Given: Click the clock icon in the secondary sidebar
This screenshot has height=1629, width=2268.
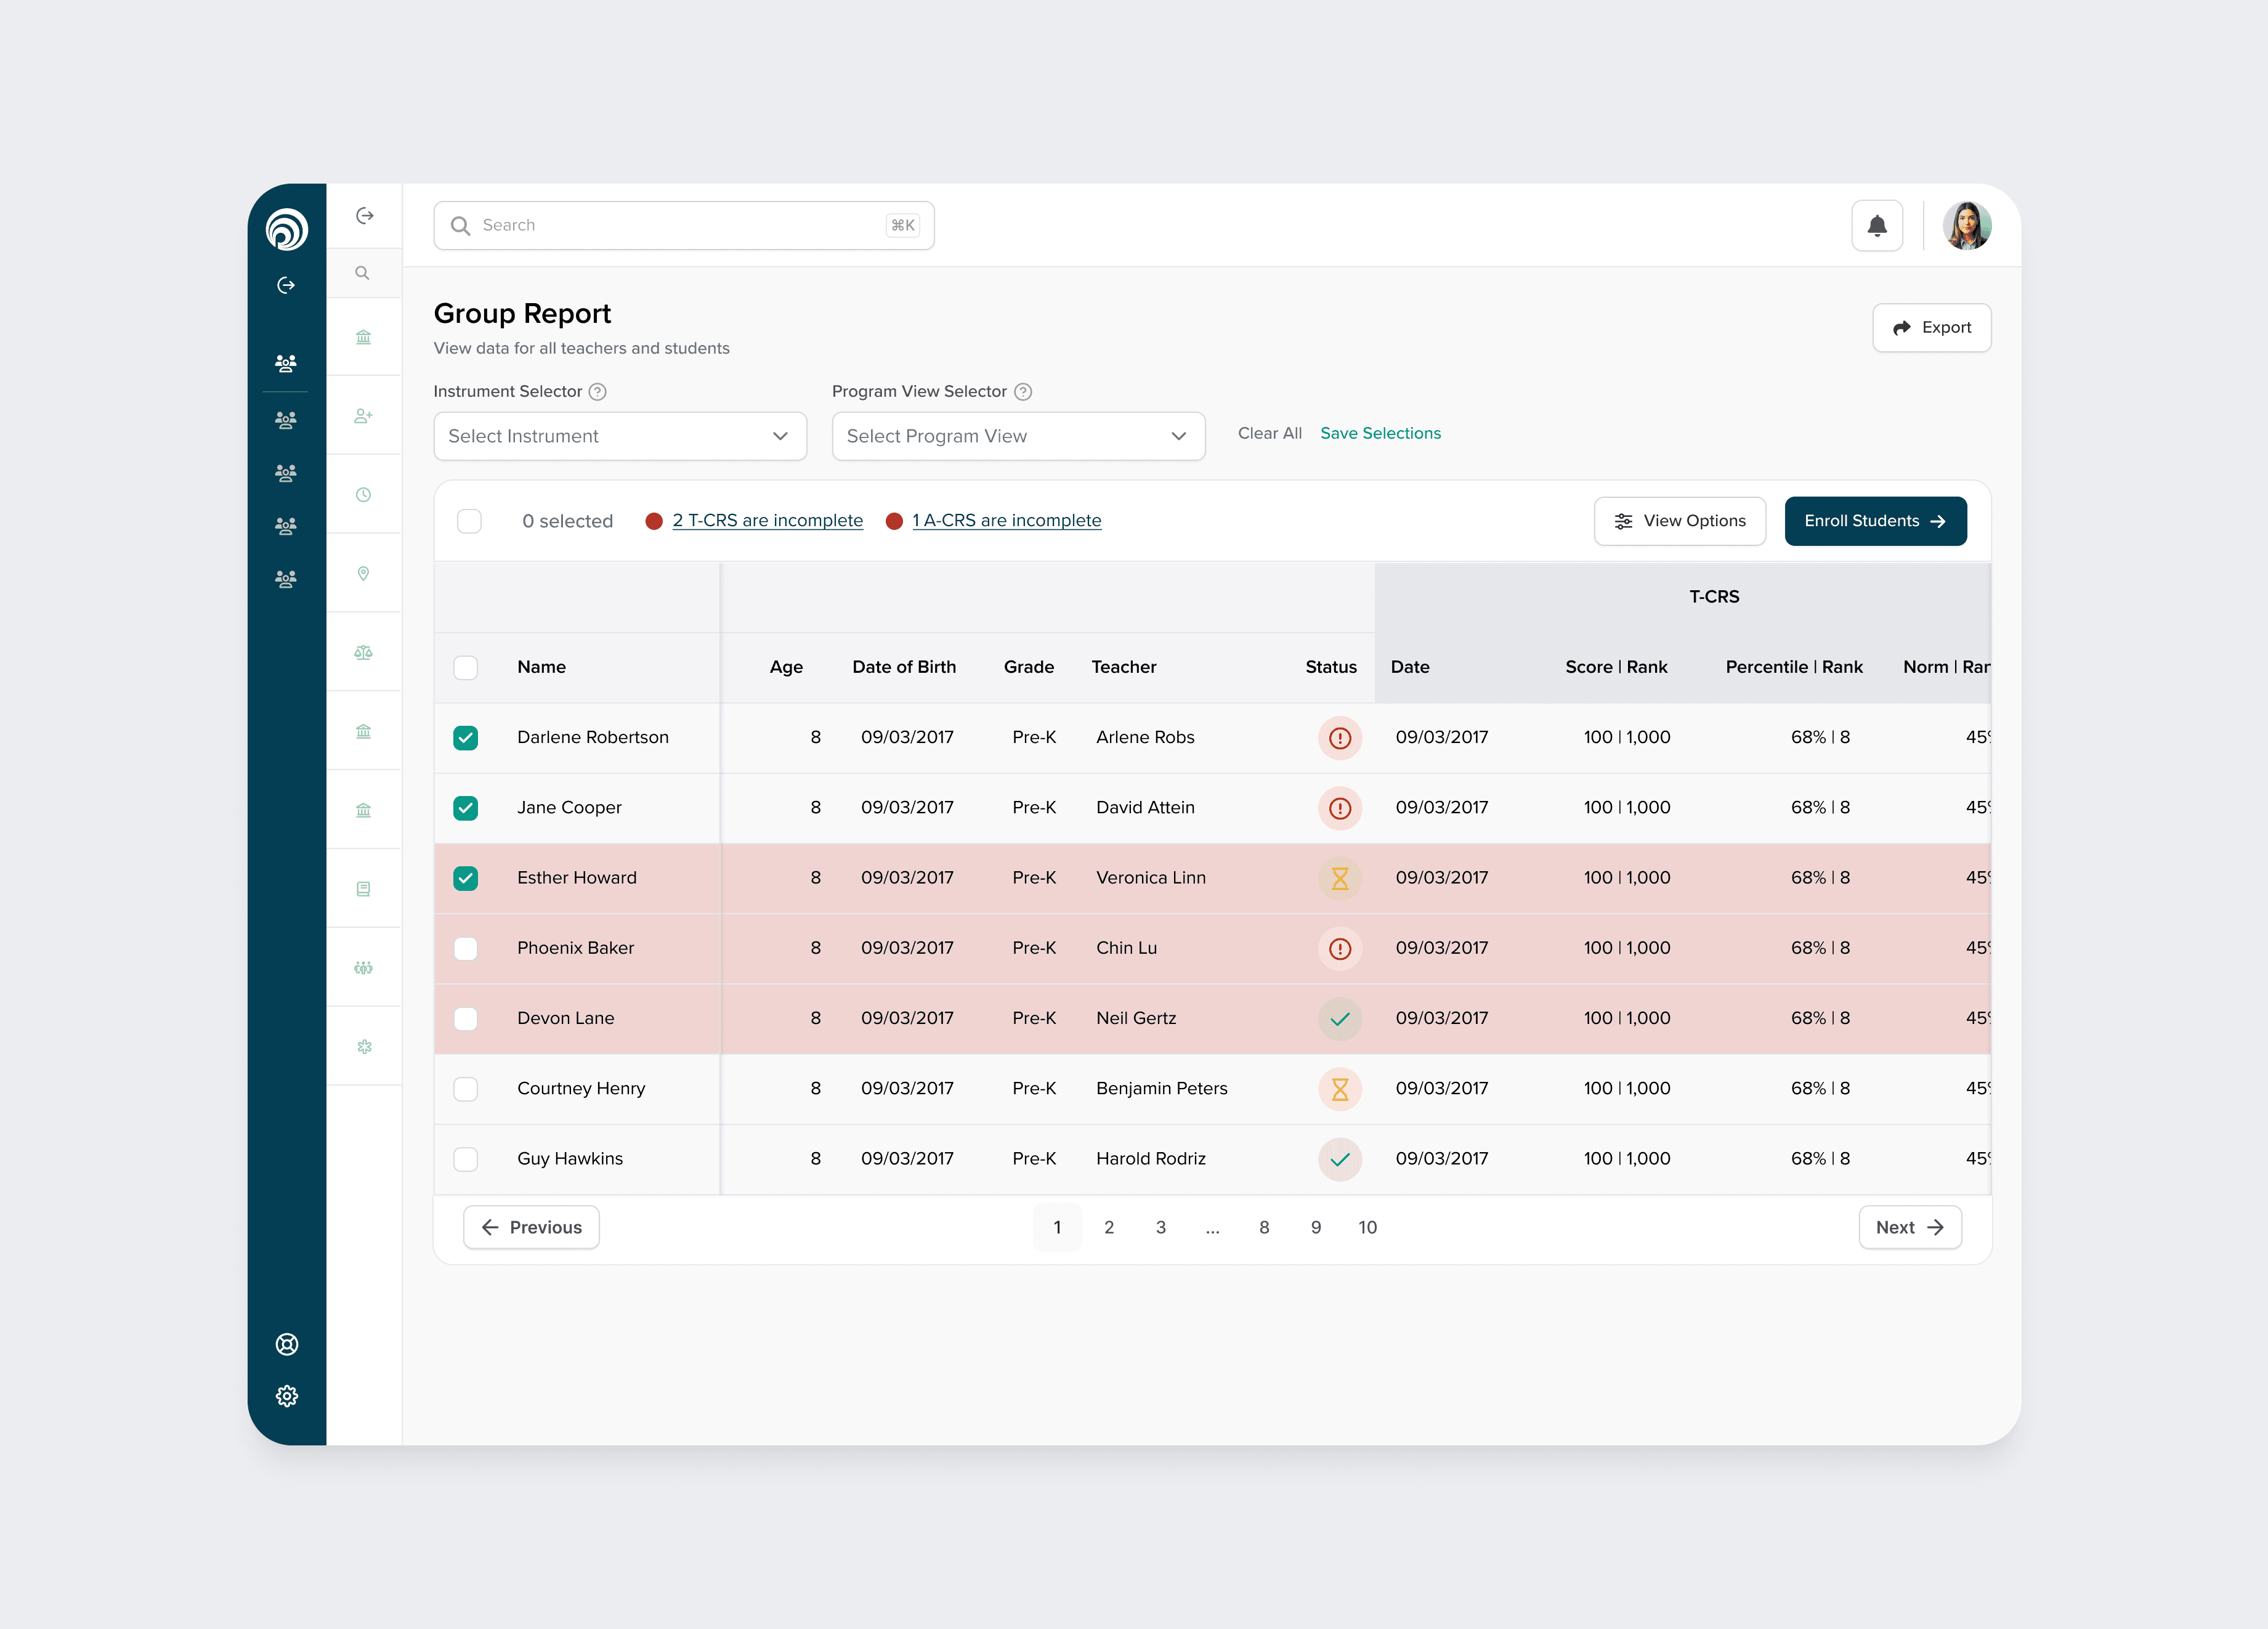Looking at the screenshot, I should click(363, 495).
